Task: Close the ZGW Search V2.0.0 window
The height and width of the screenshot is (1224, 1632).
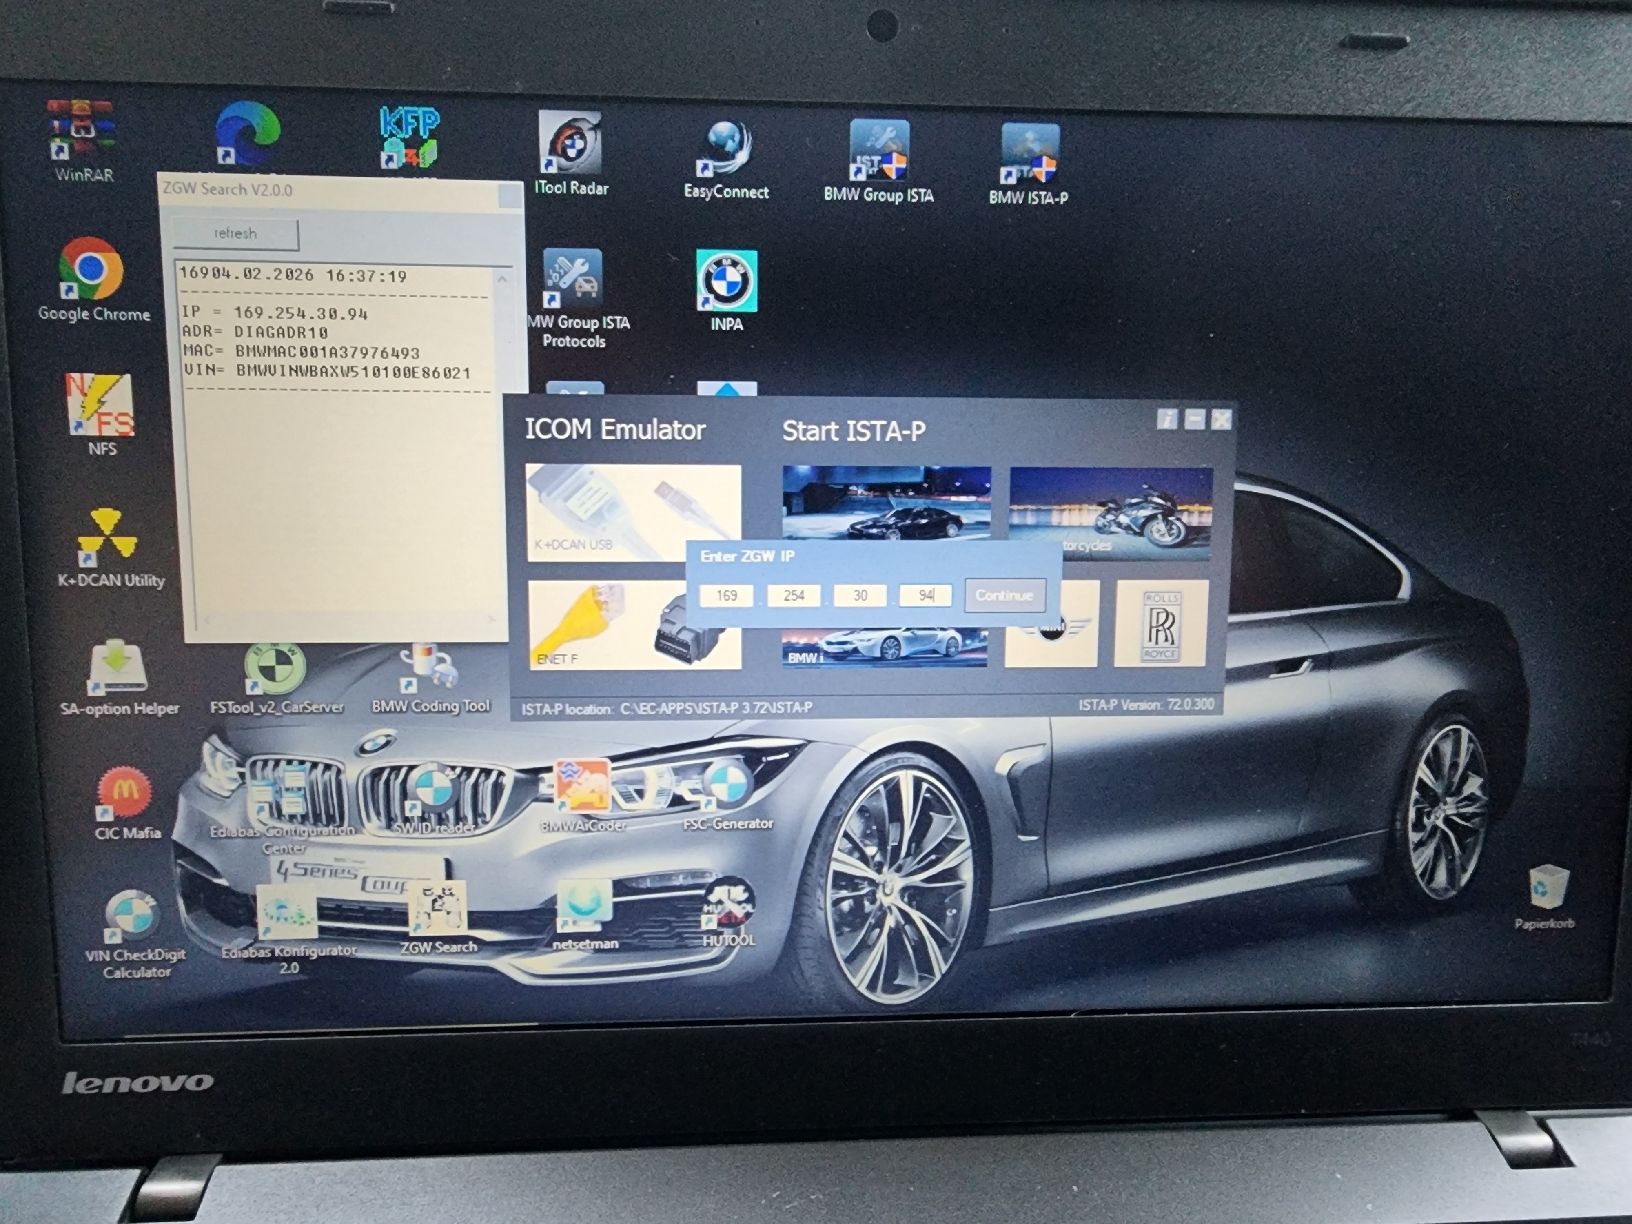Action: pos(510,196)
